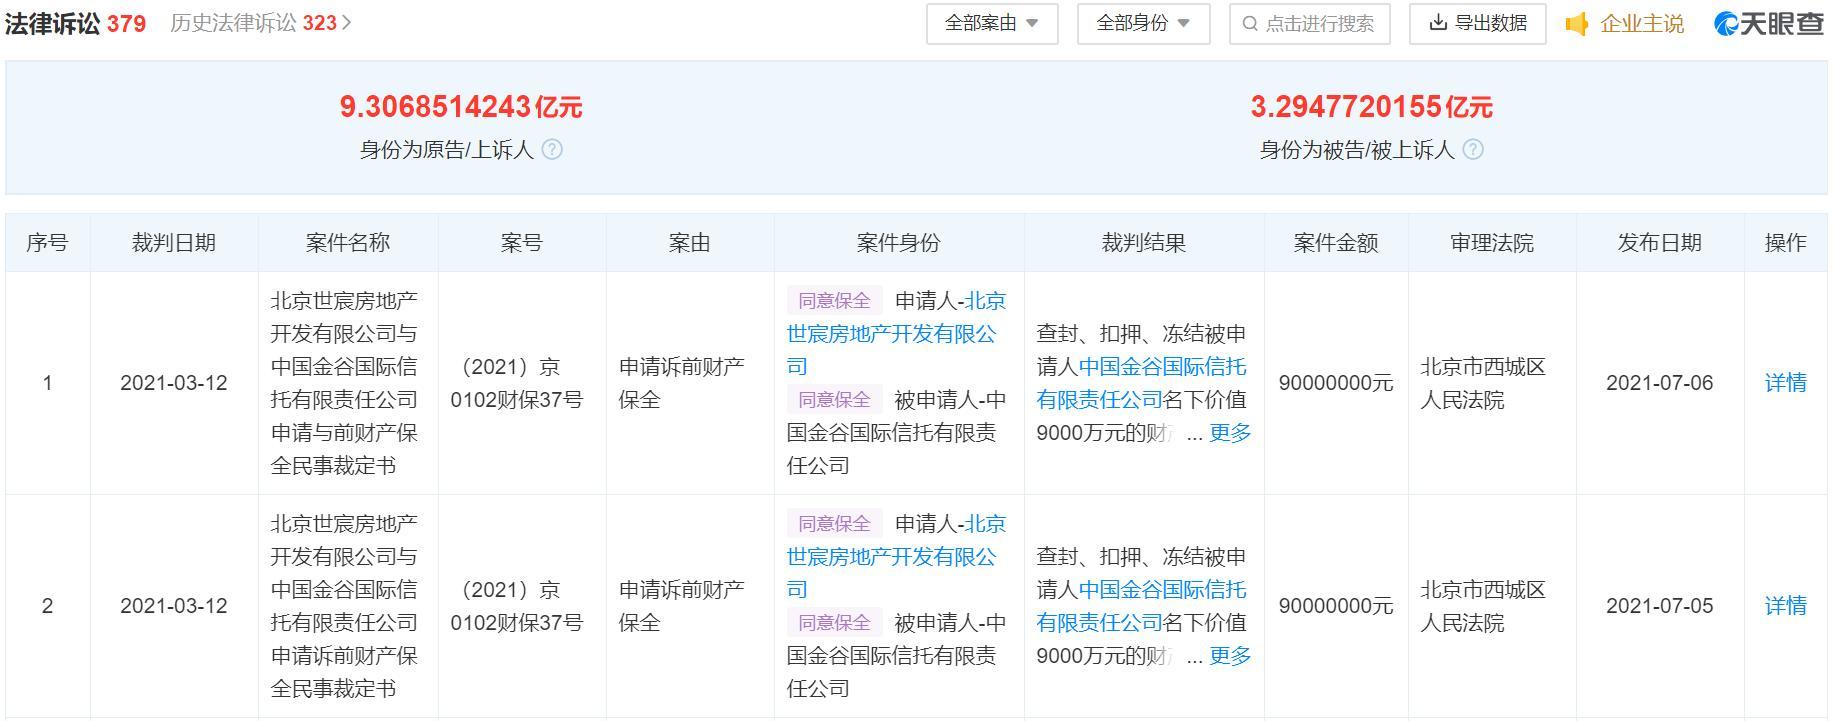Click the 案号 column header
This screenshot has width=1834, height=721.
[522, 243]
